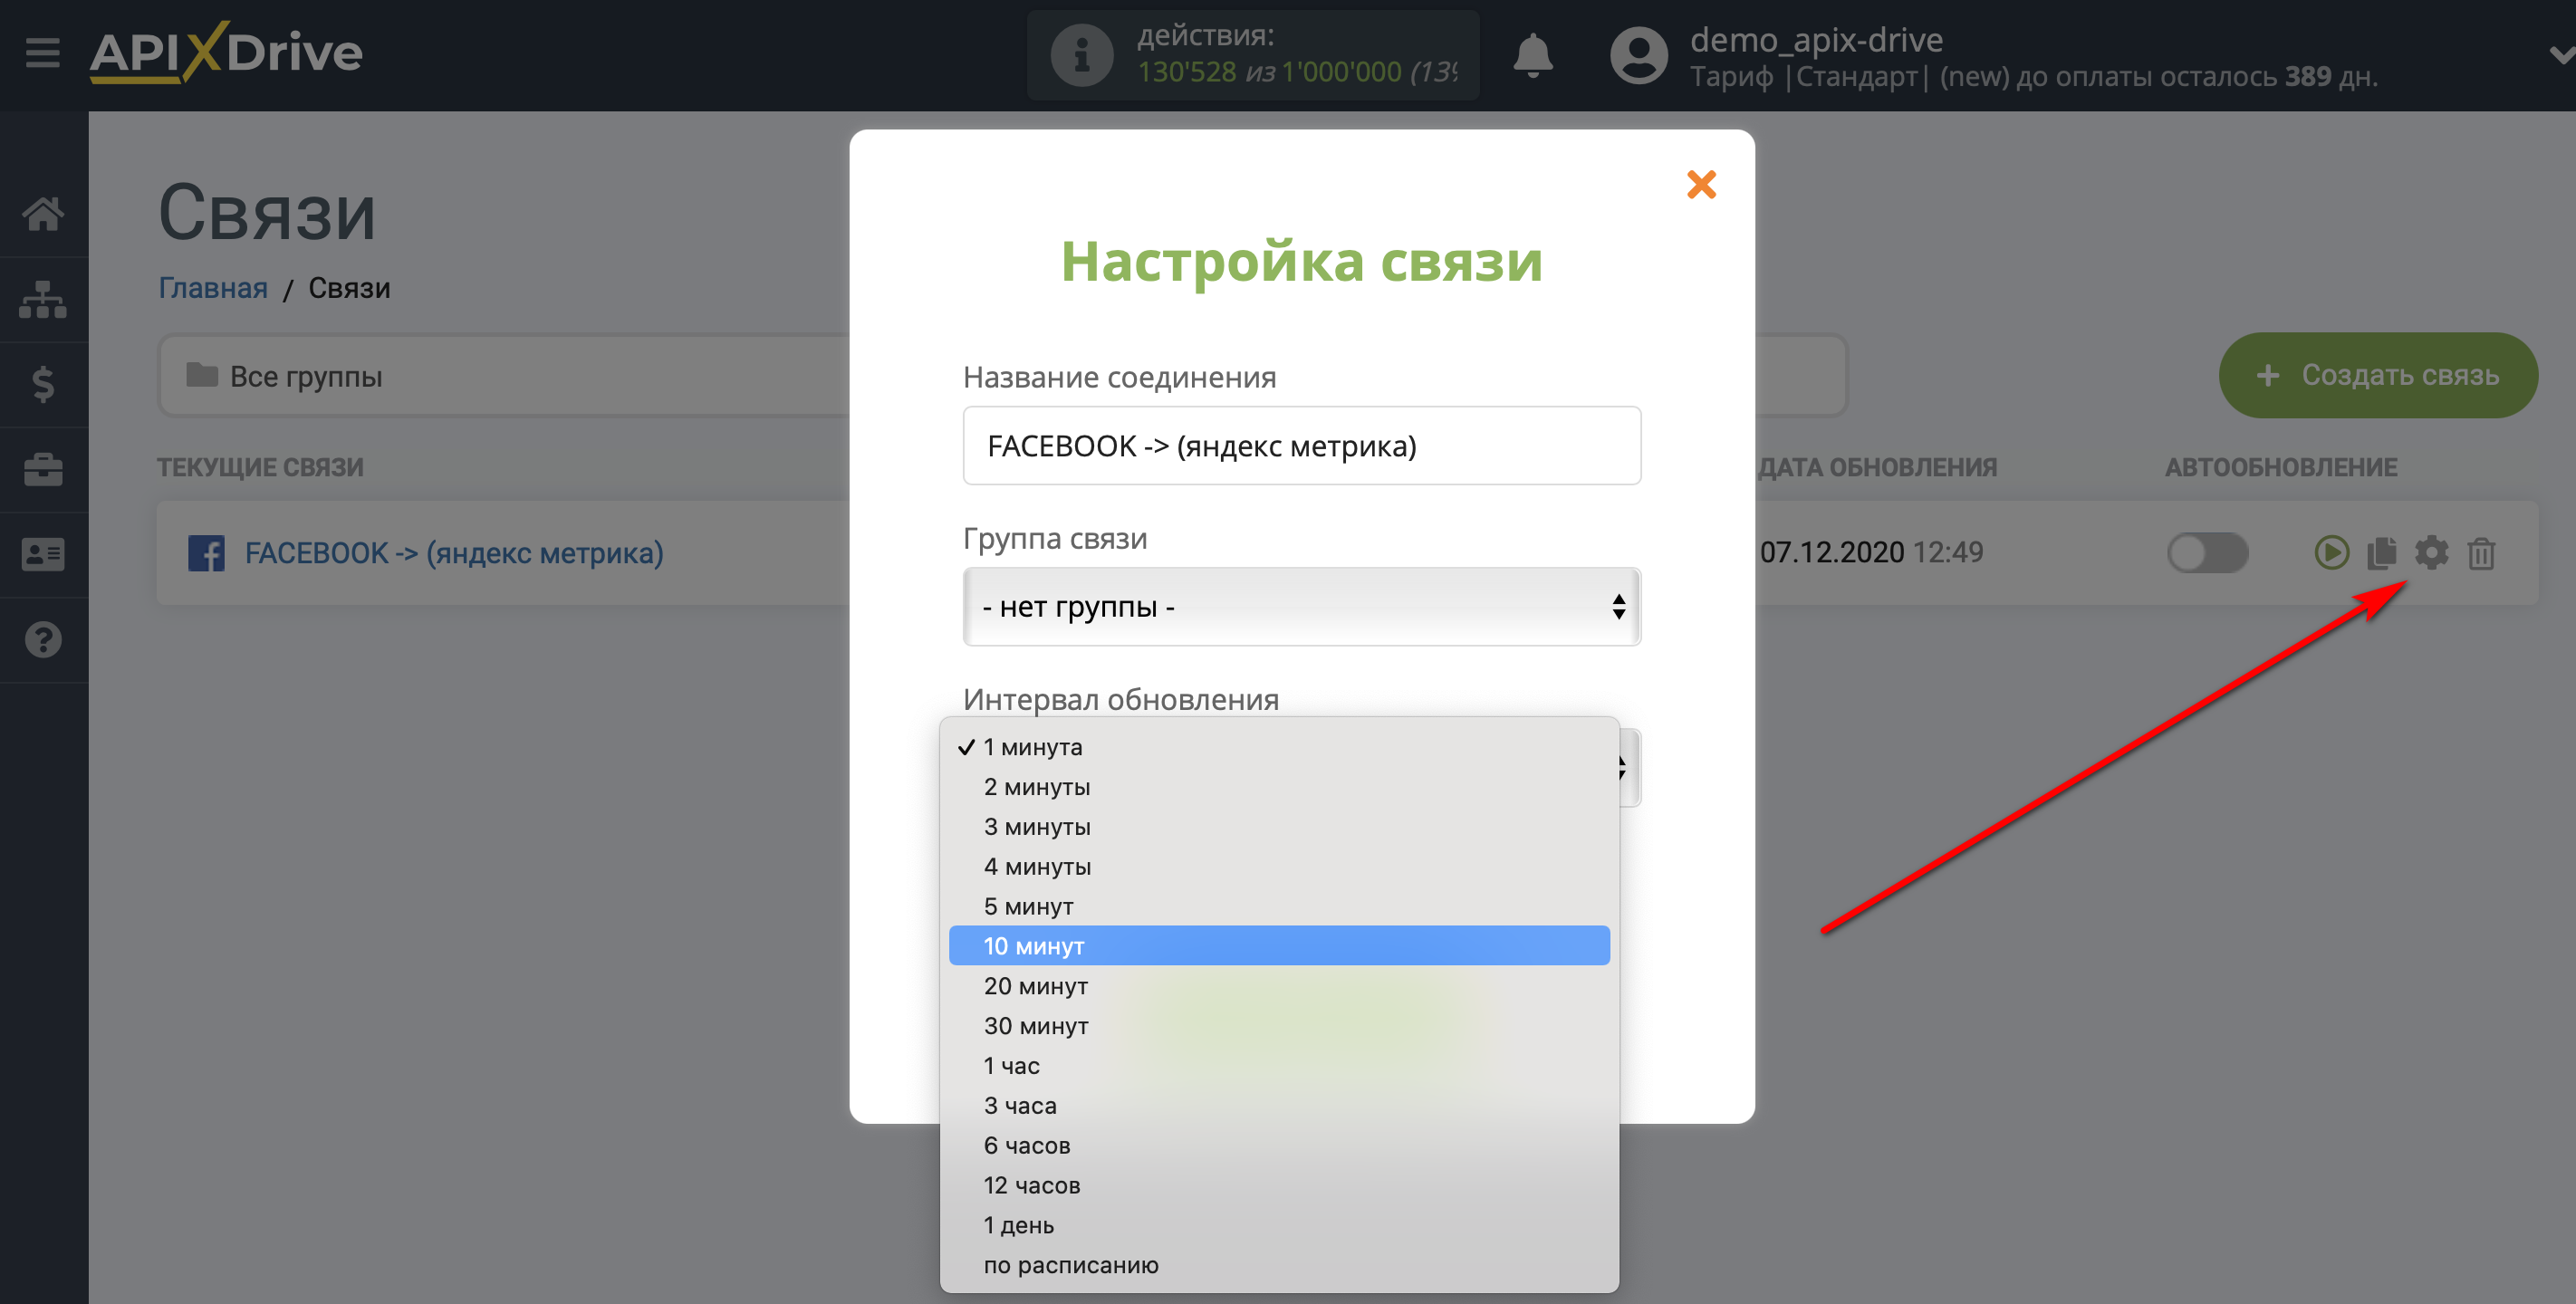Pick по расписанию update option
The height and width of the screenshot is (1304, 2576).
click(x=1279, y=1265)
